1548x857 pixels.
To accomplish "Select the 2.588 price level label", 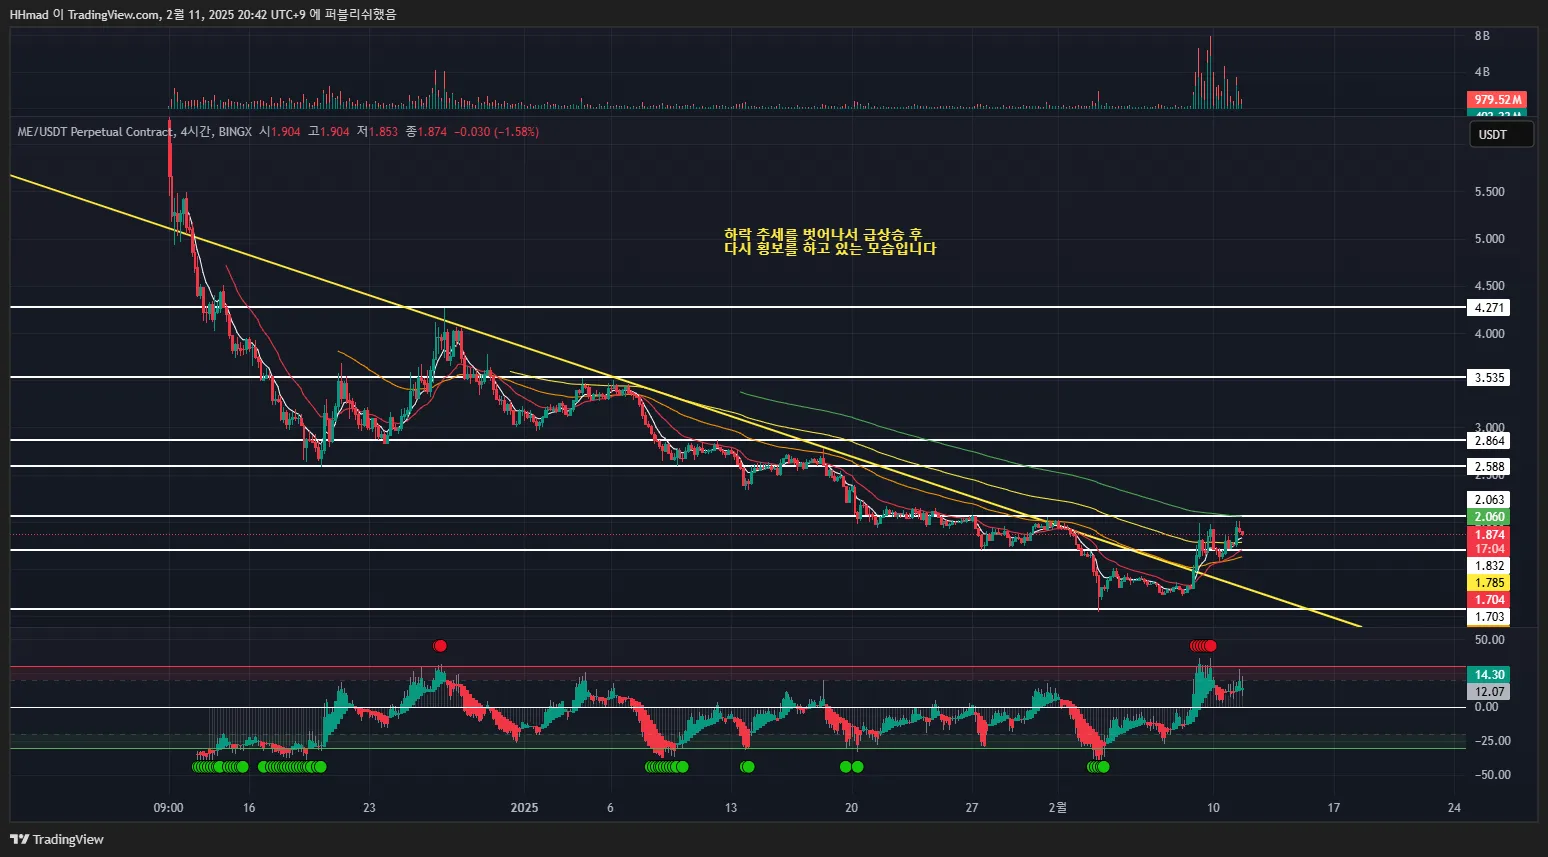I will coord(1488,467).
